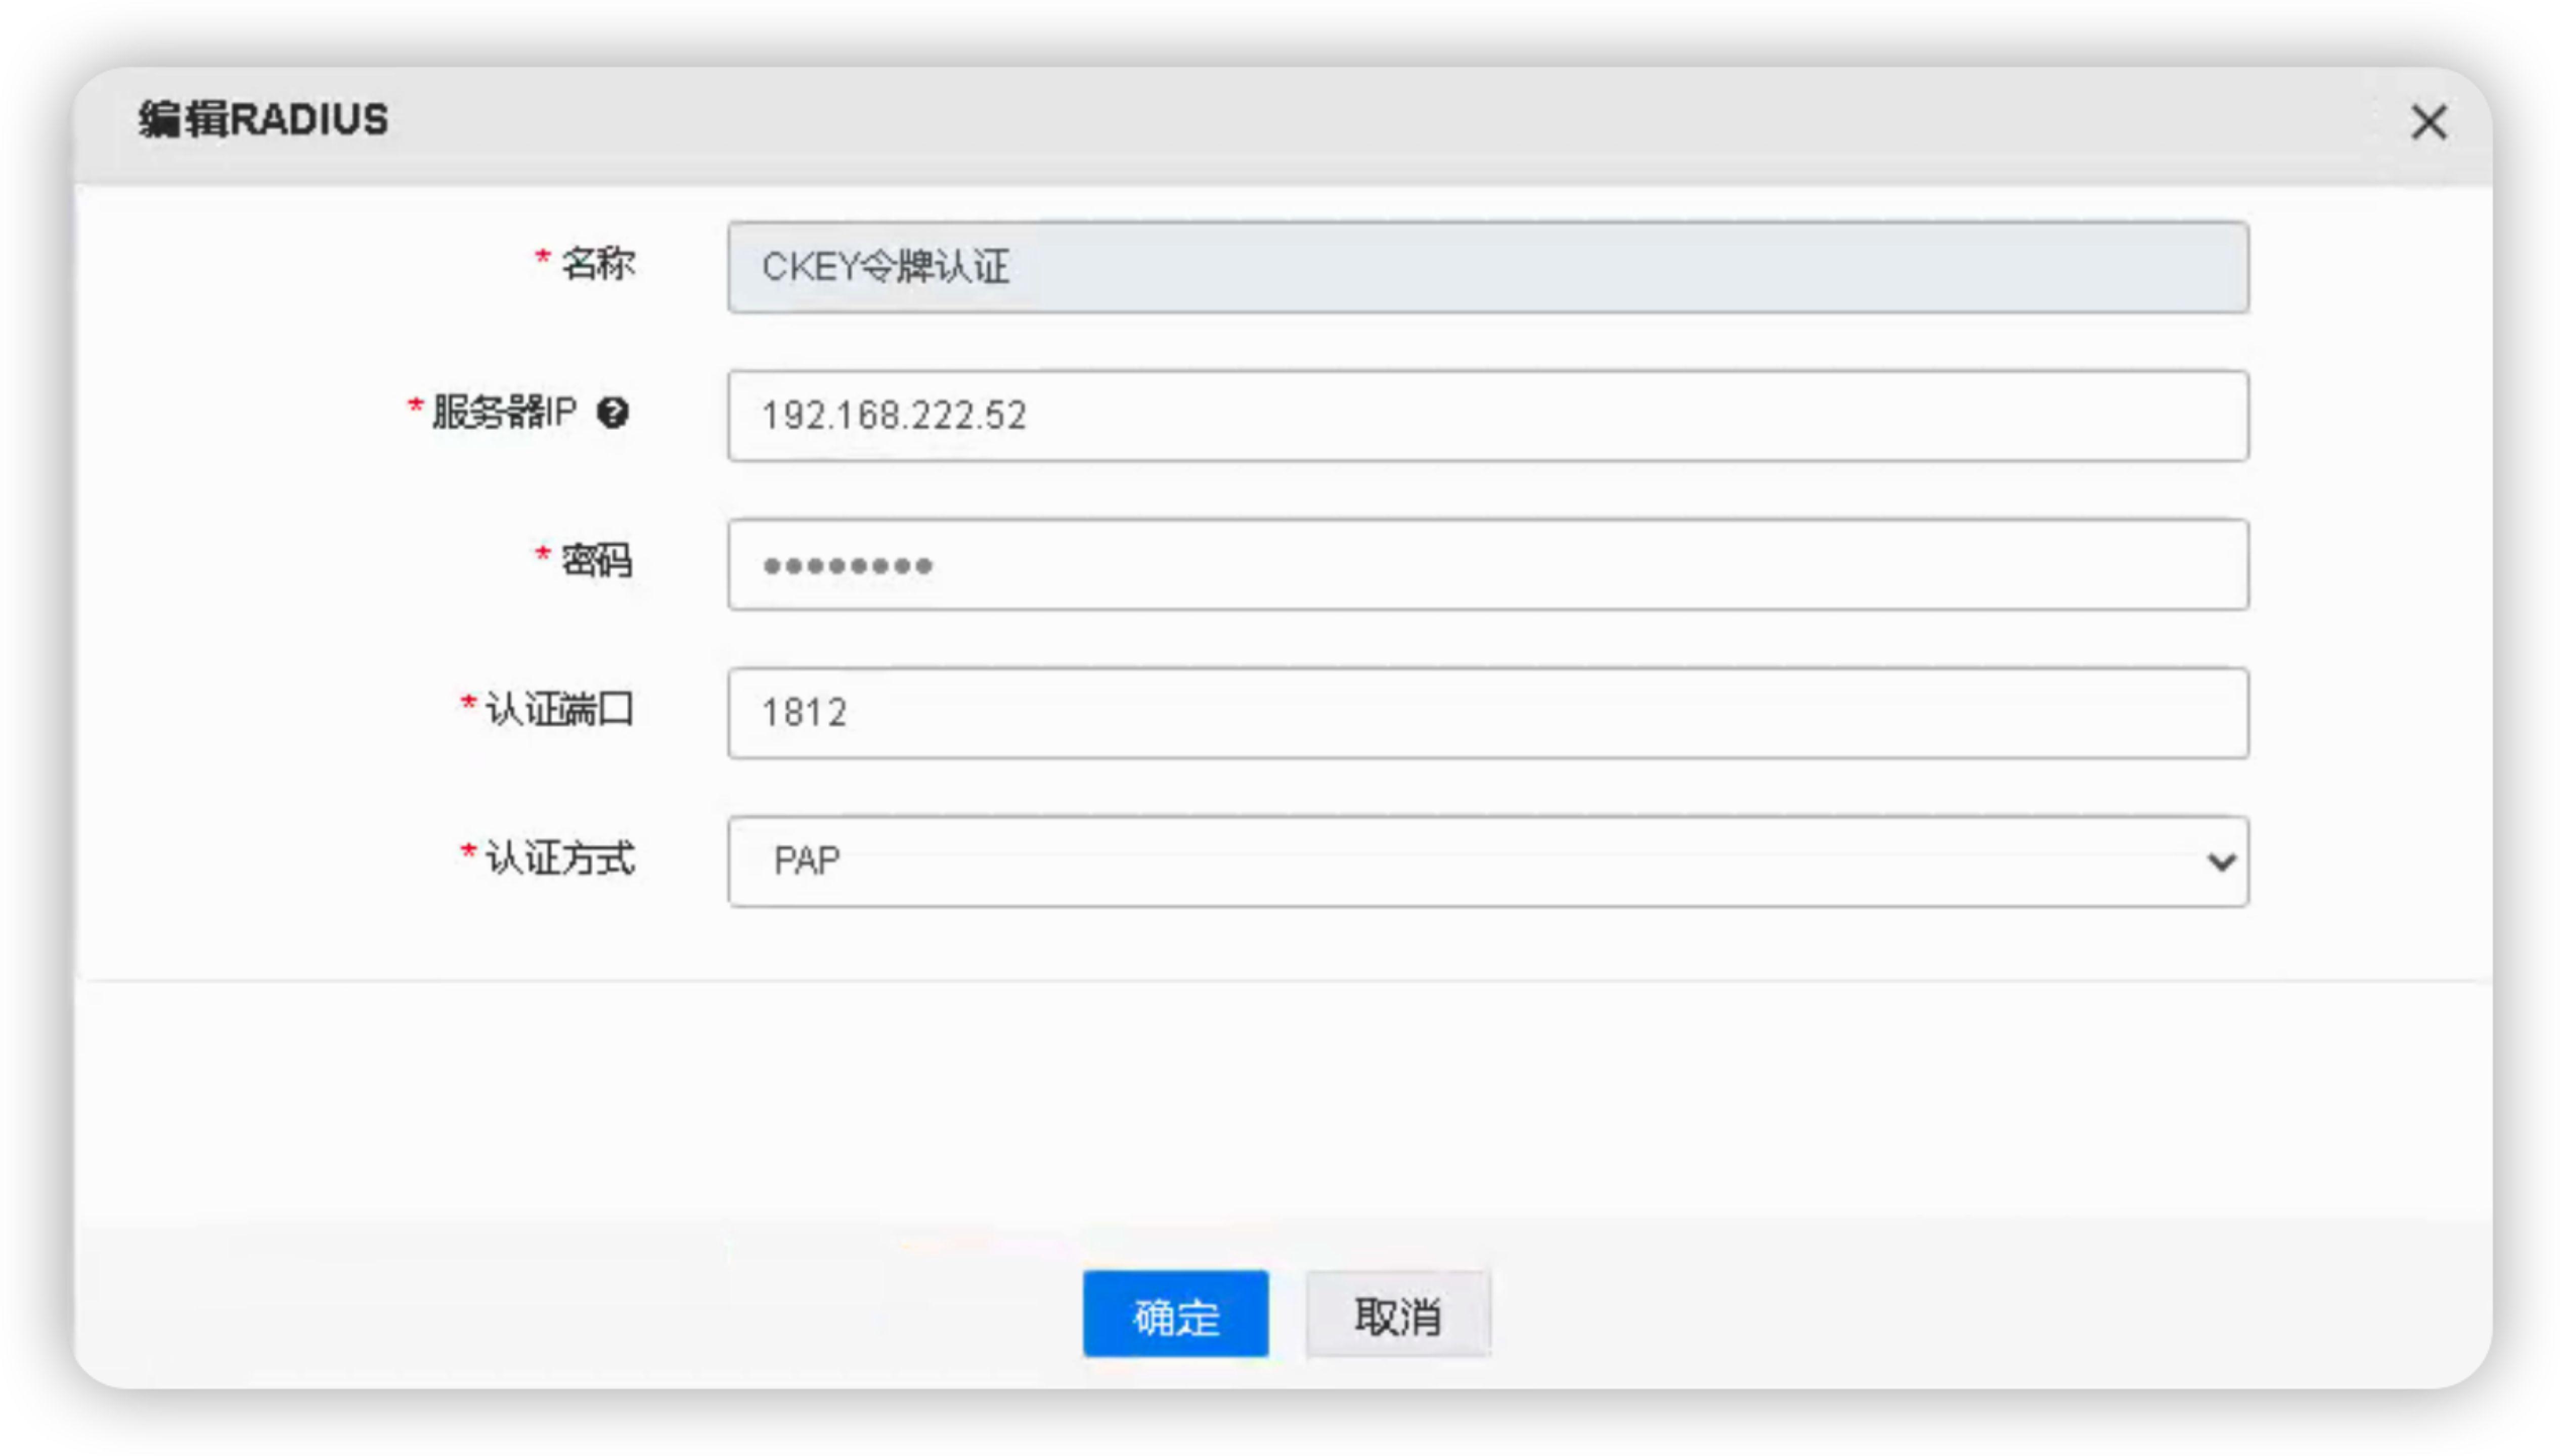
Task: Click the 服务器IP label text
Action: pyautogui.click(x=504, y=412)
